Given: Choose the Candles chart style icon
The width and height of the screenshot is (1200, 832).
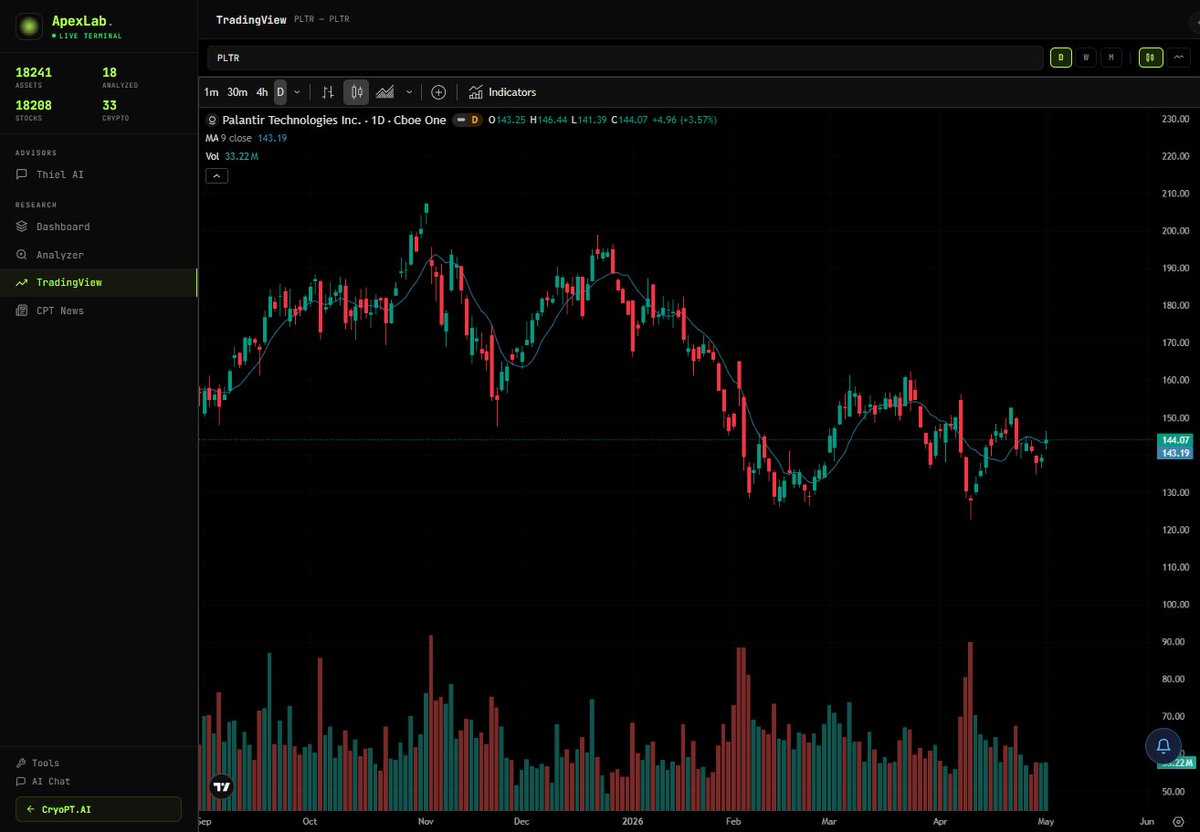Looking at the screenshot, I should (357, 92).
